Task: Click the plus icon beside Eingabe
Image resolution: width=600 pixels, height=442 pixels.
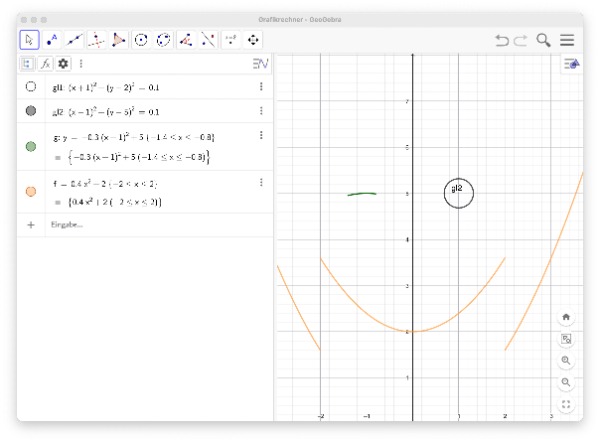Action: [x=31, y=225]
